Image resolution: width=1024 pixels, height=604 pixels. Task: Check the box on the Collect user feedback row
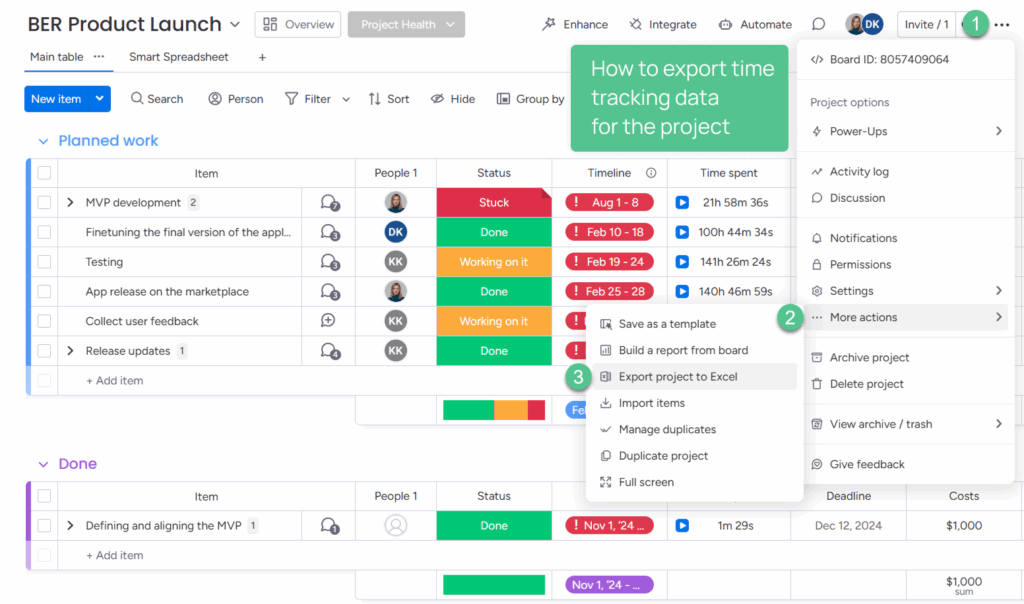[x=42, y=321]
